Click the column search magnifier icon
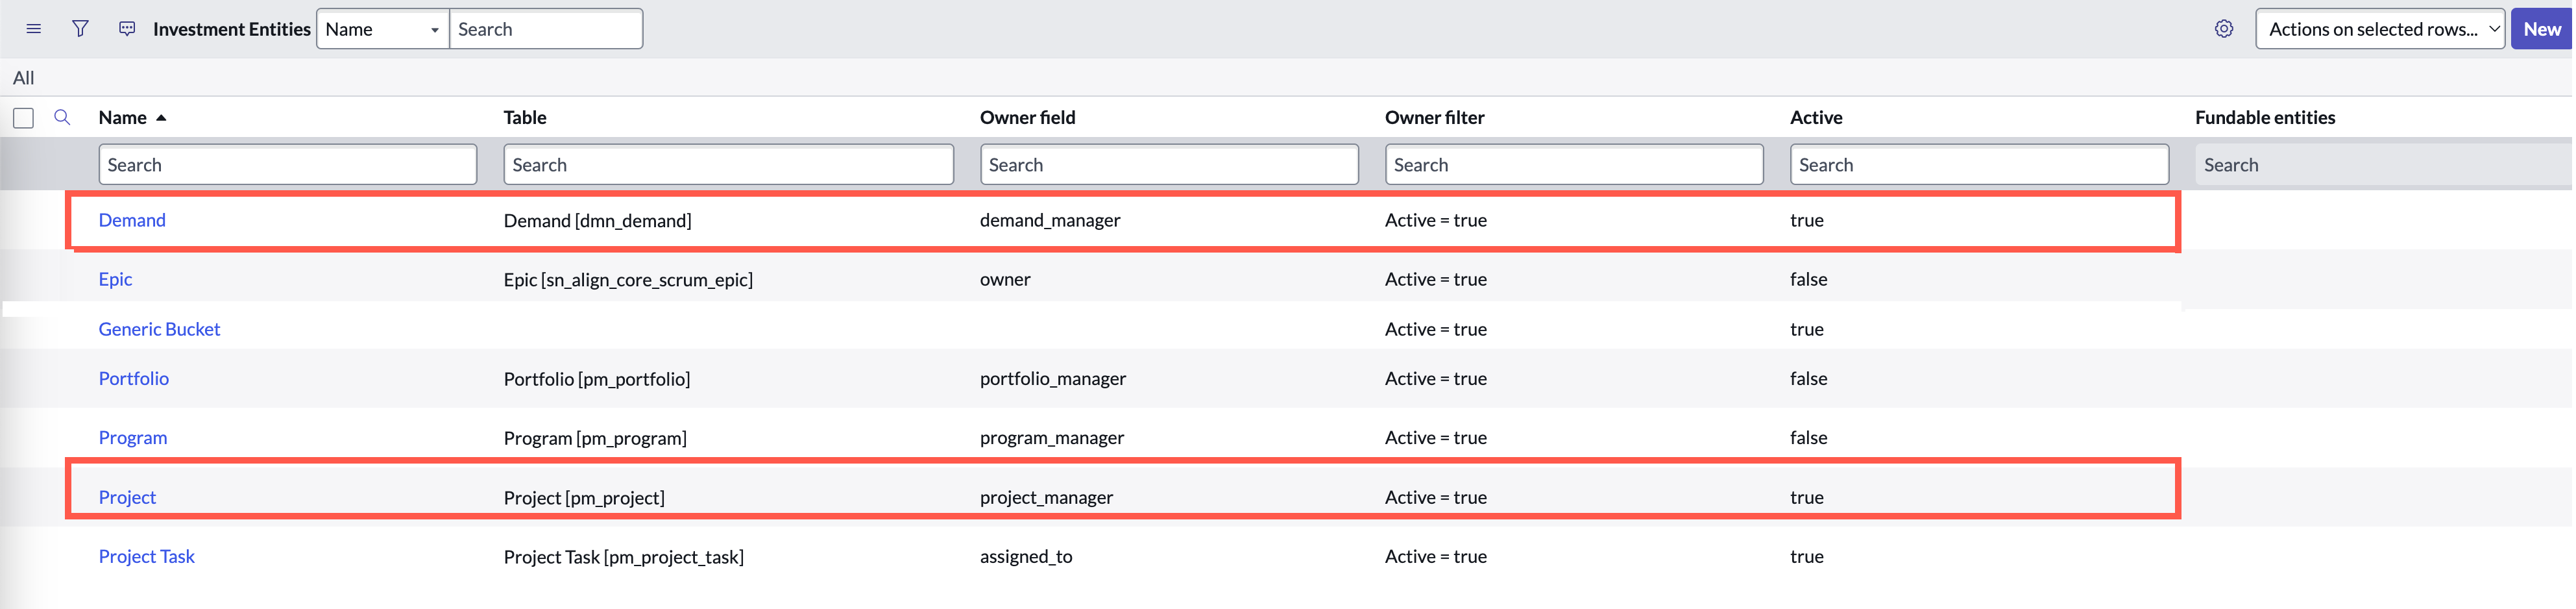2576x609 pixels. point(62,118)
